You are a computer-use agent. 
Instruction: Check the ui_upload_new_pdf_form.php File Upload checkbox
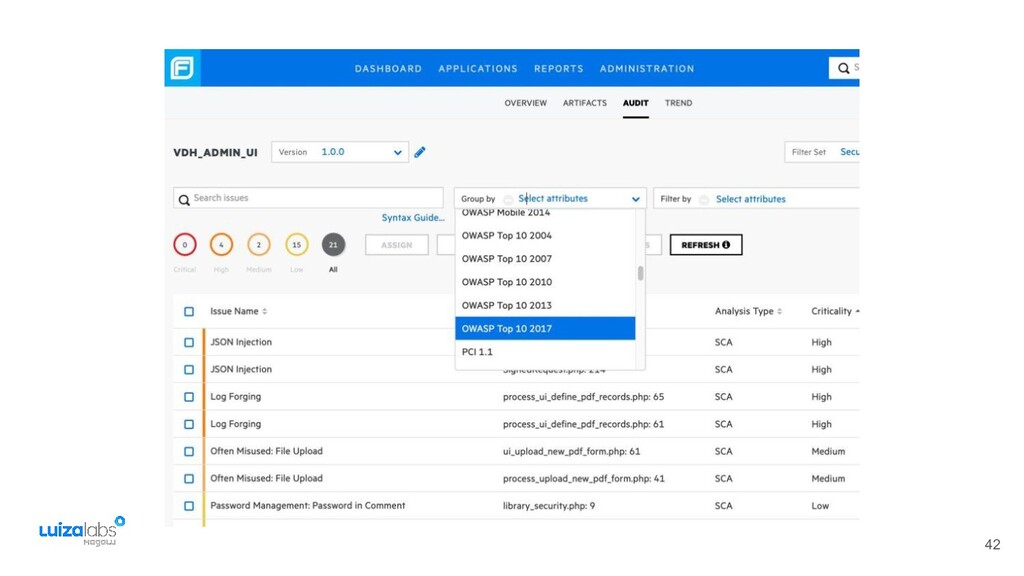tap(189, 451)
